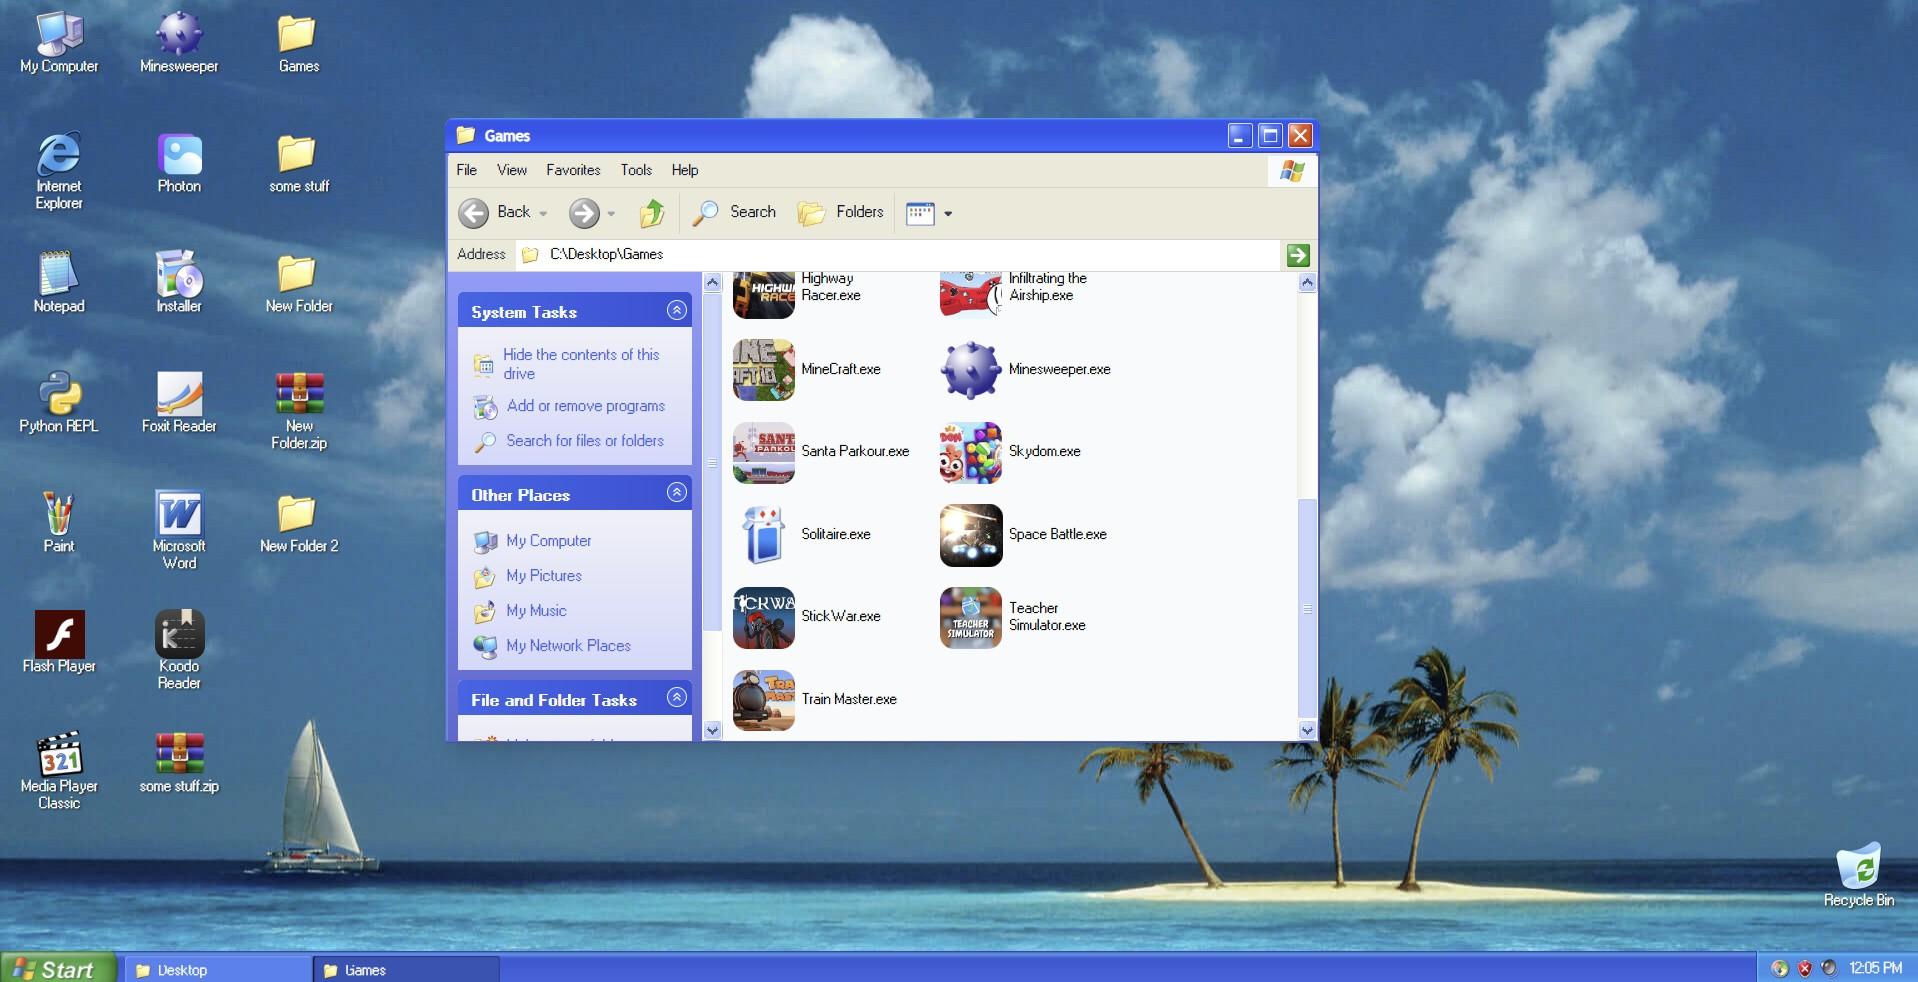The image size is (1918, 982).
Task: Click 'Hide the contents of this drive'
Action: click(581, 364)
